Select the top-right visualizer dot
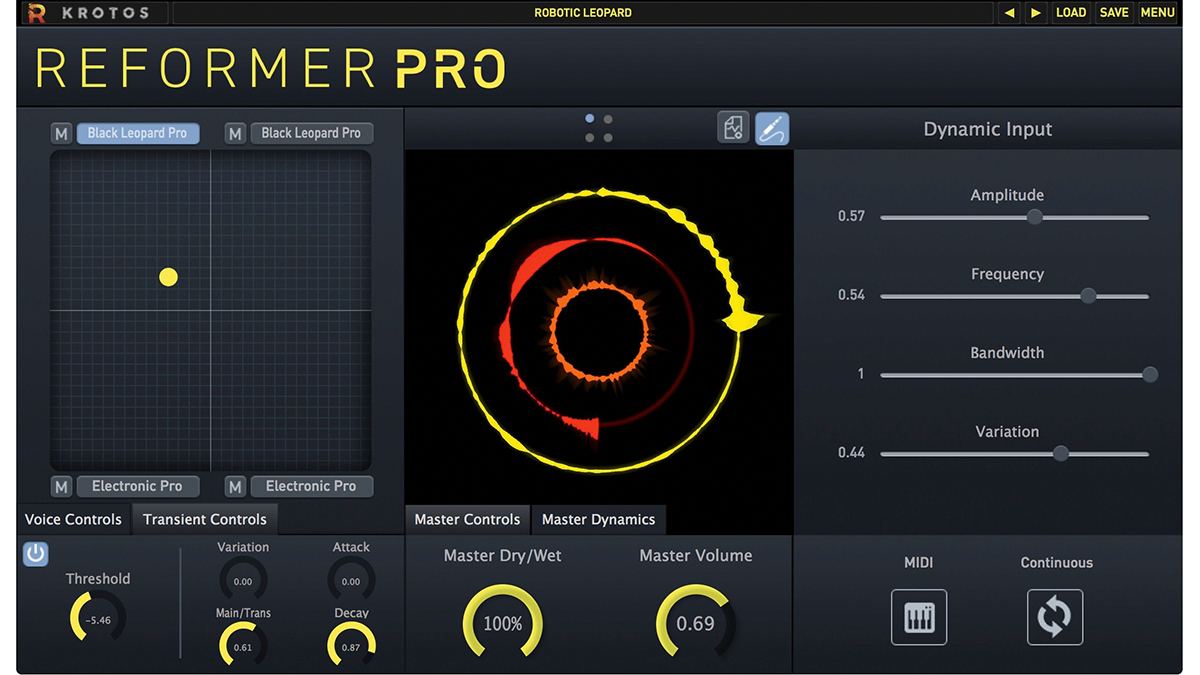The height and width of the screenshot is (675, 1200). pos(608,119)
